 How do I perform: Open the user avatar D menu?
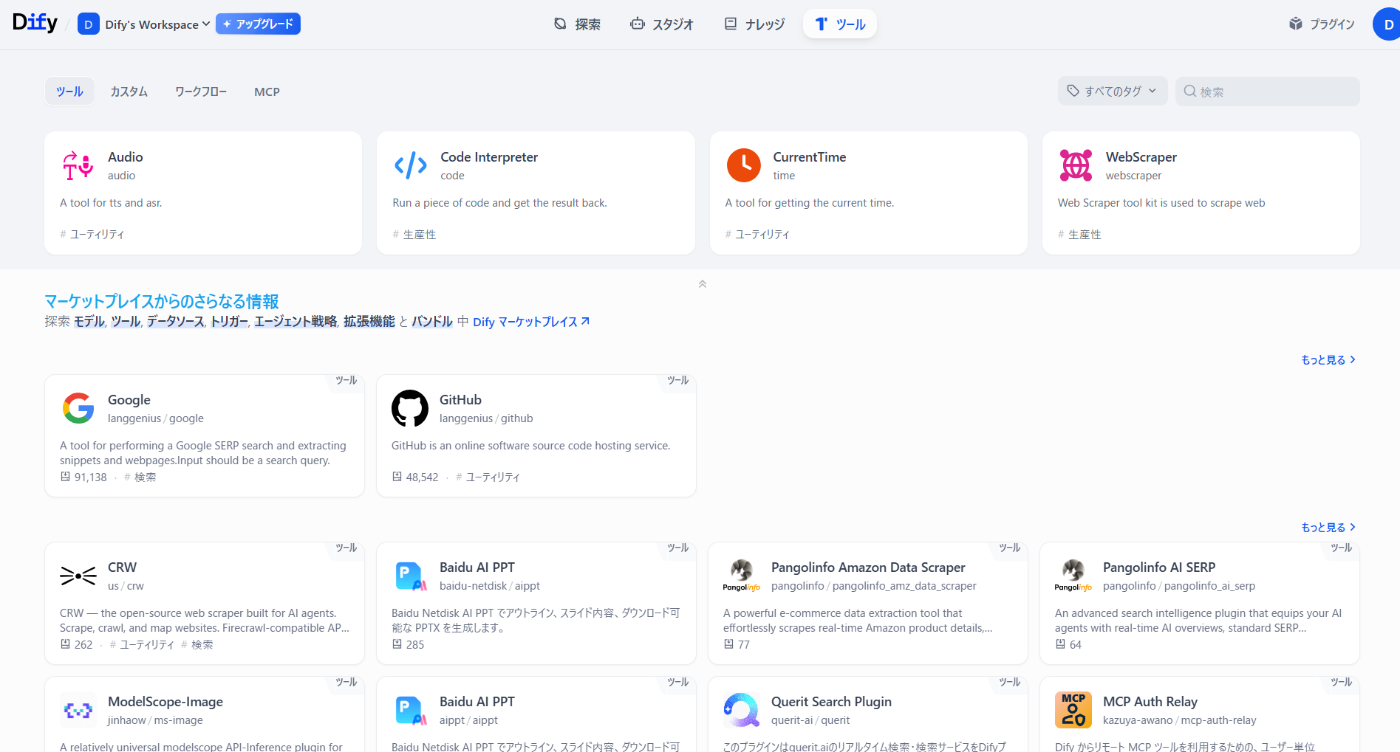1389,24
